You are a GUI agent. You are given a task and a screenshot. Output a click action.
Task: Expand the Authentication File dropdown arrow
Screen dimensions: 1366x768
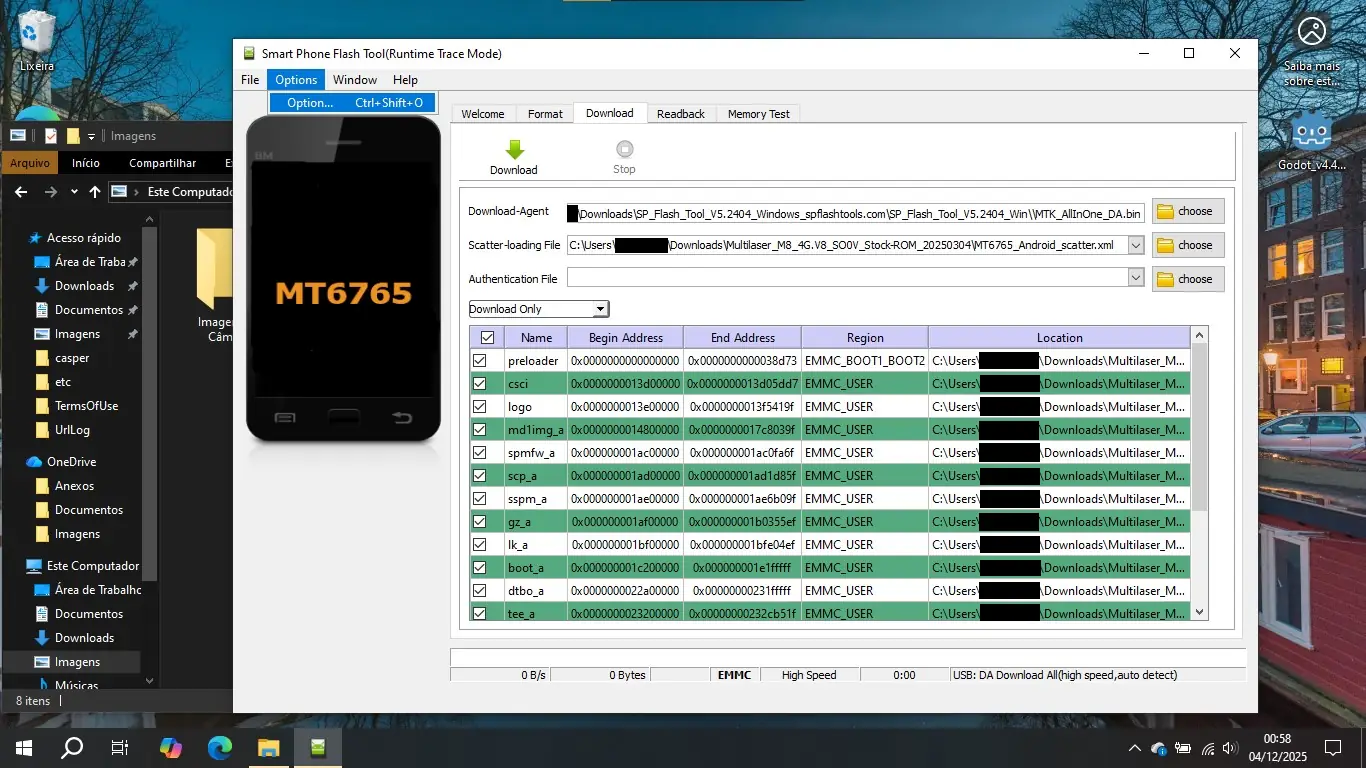click(x=1135, y=278)
